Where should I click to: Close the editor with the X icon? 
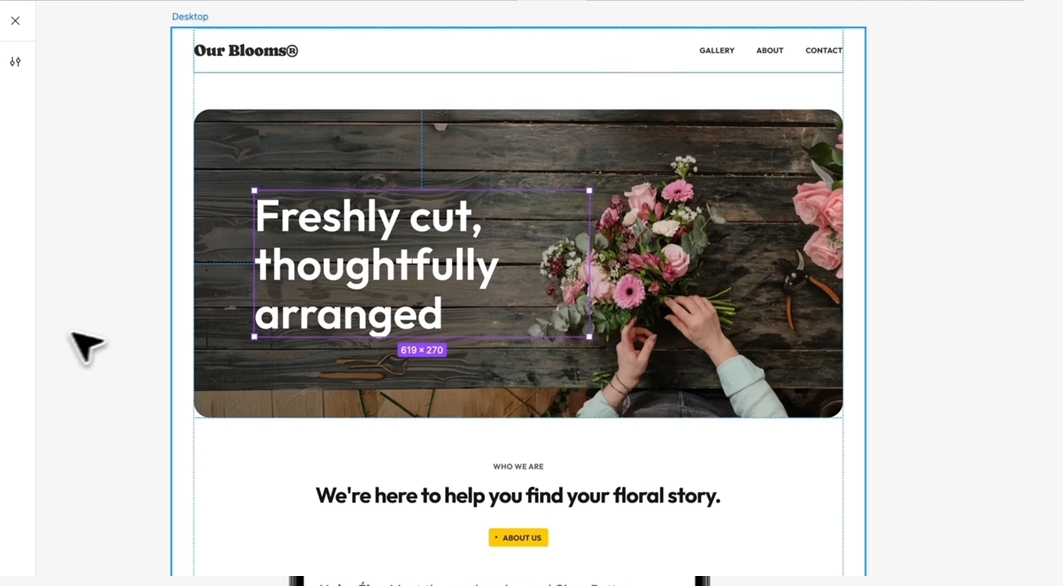pos(16,21)
